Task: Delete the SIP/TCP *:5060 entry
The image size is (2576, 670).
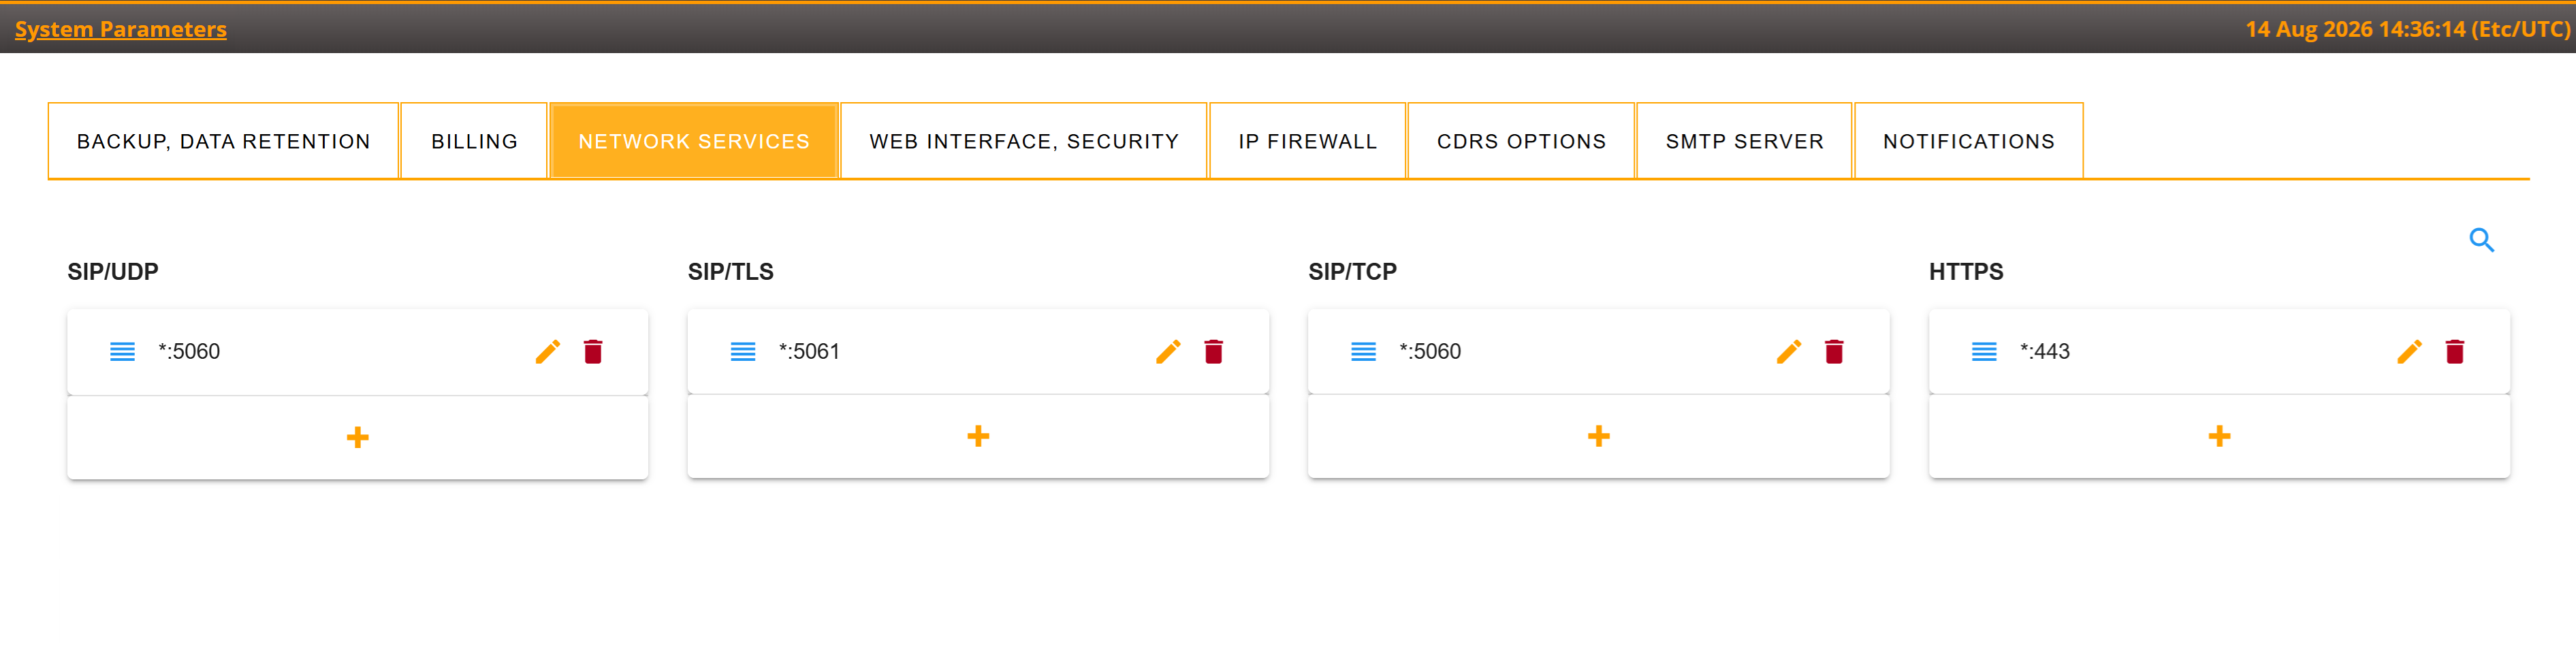Action: click(1834, 352)
